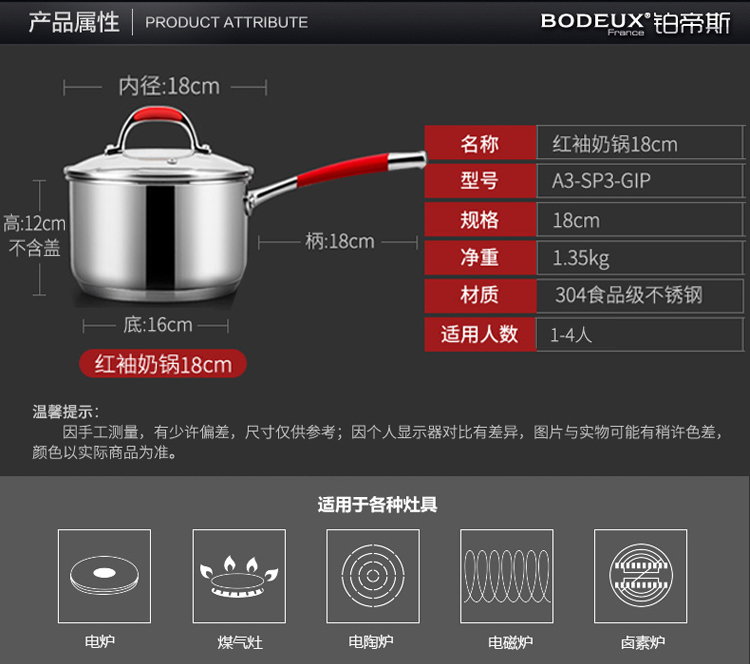The width and height of the screenshot is (750, 664).
Task: Click the 适用于各种灶具 heading
Action: coord(377,504)
